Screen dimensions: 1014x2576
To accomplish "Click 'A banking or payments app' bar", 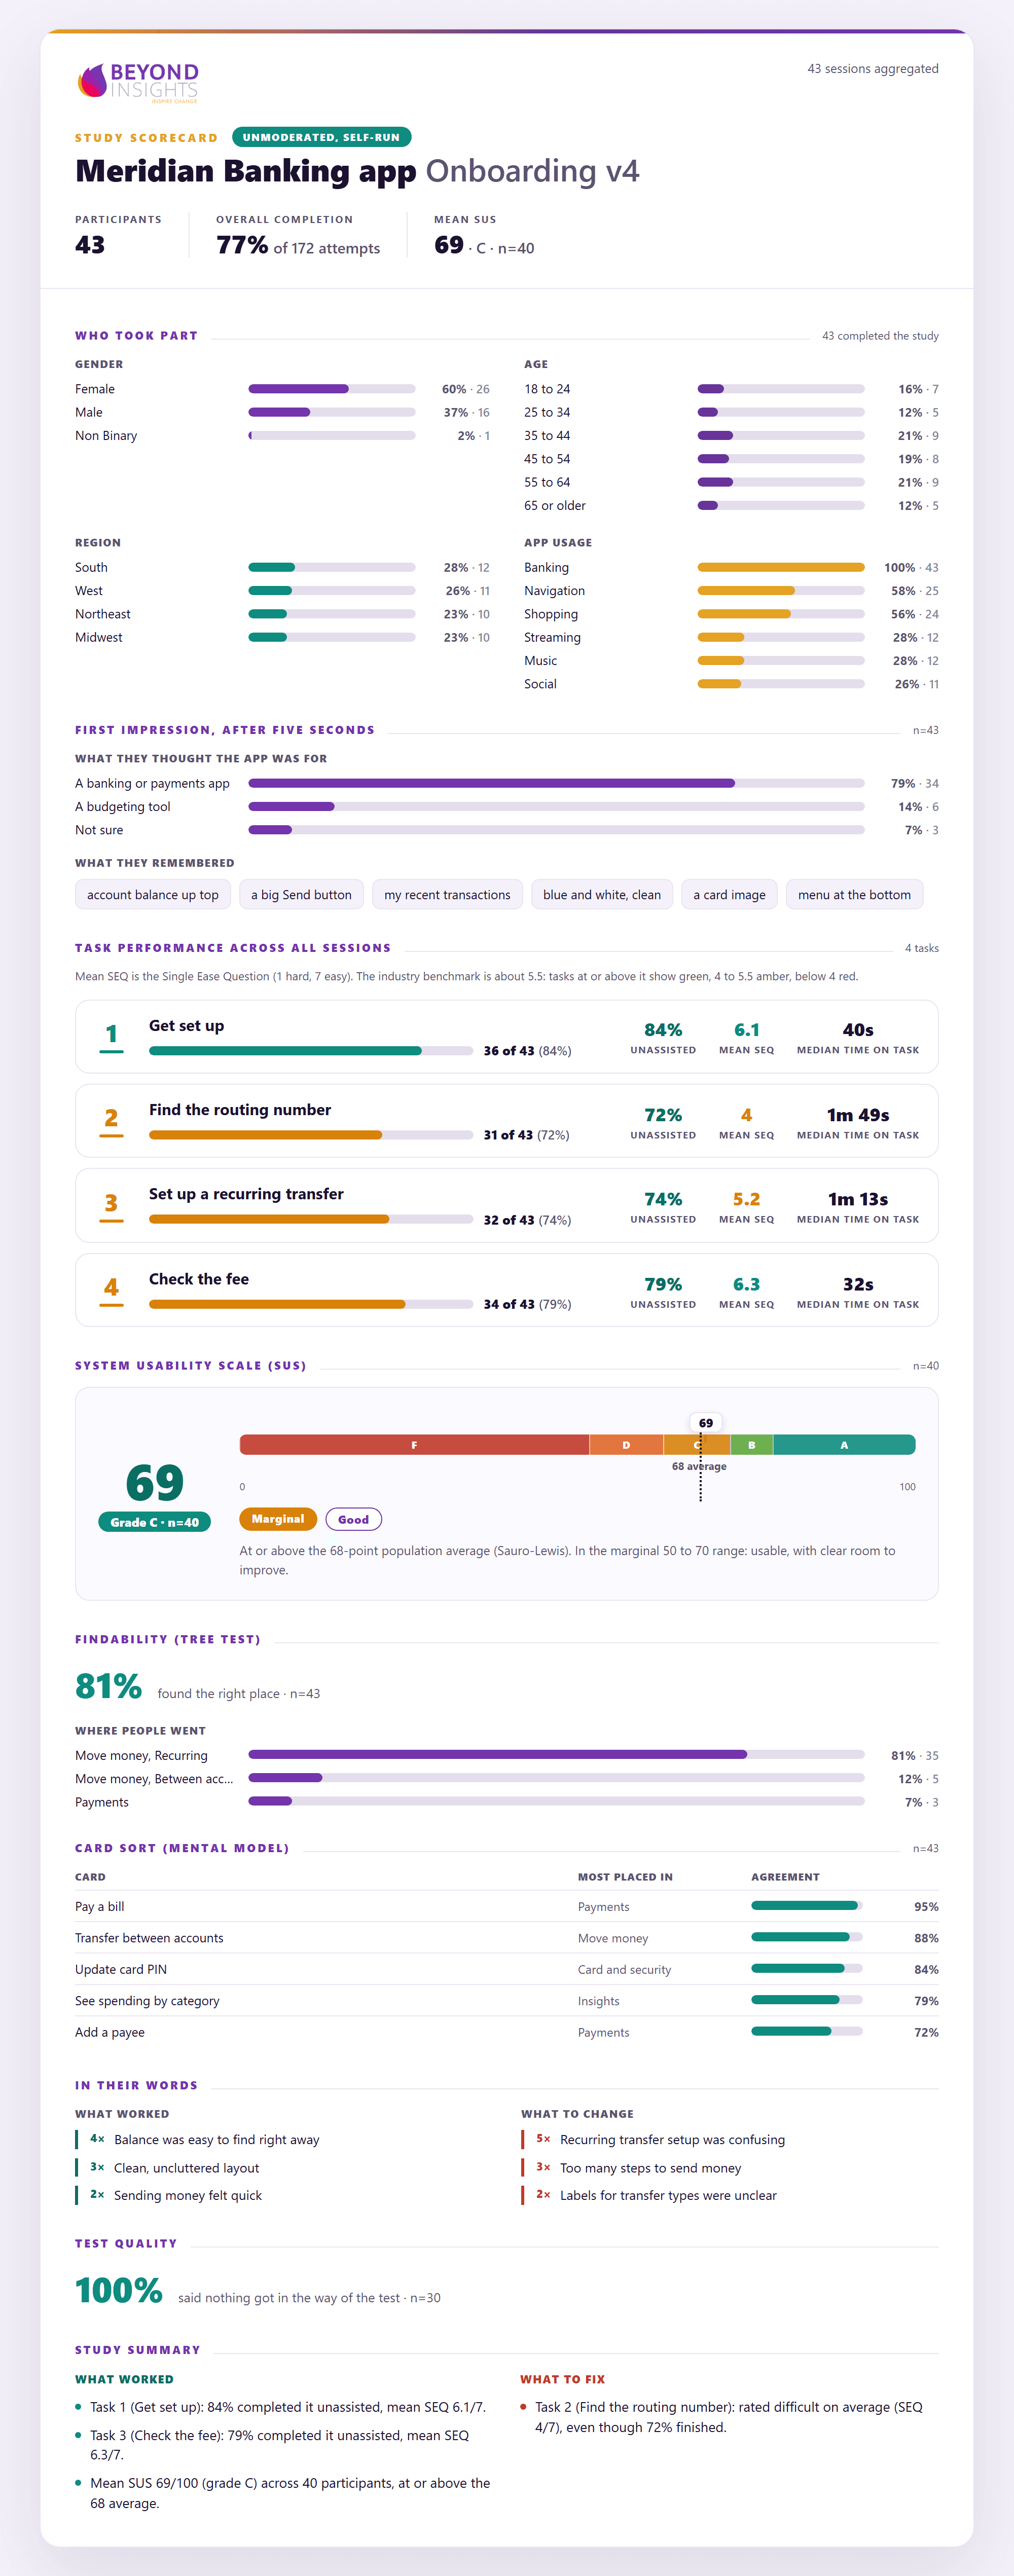I will pyautogui.click(x=556, y=783).
